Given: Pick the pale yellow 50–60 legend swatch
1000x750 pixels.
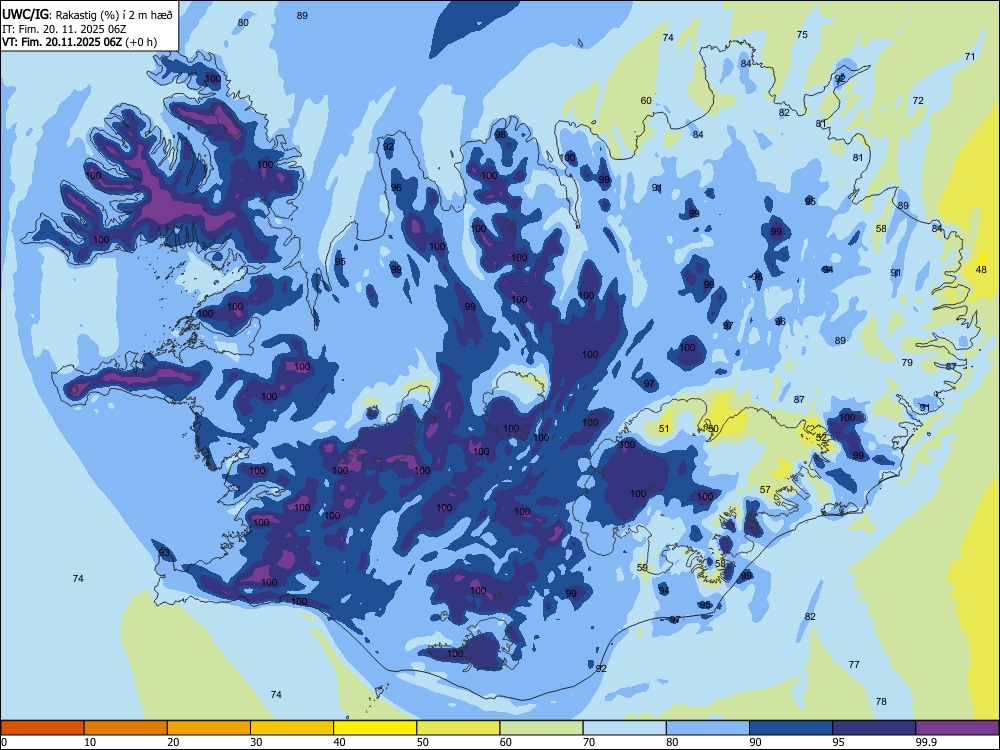Looking at the screenshot, I should [x=458, y=728].
